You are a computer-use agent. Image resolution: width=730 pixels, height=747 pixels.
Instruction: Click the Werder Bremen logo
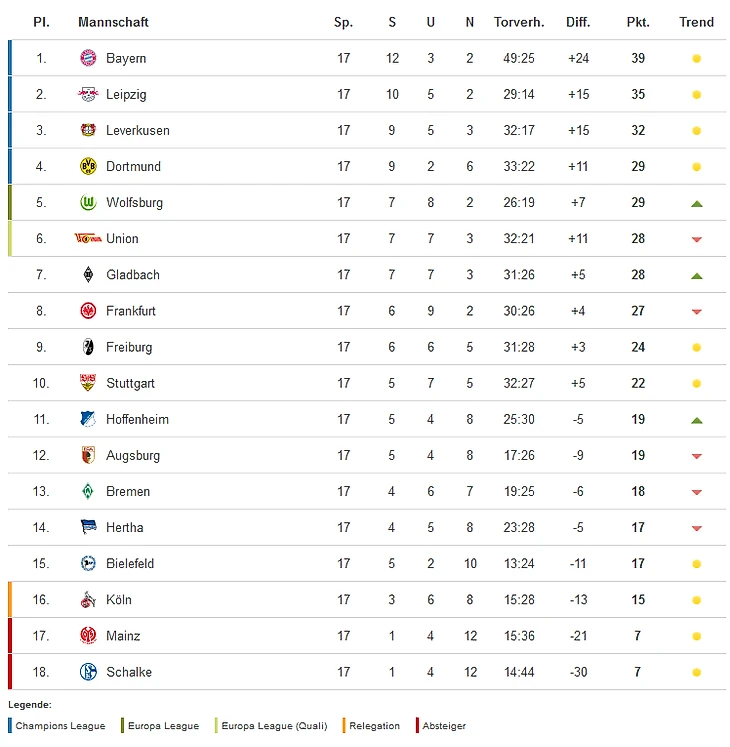coord(88,491)
